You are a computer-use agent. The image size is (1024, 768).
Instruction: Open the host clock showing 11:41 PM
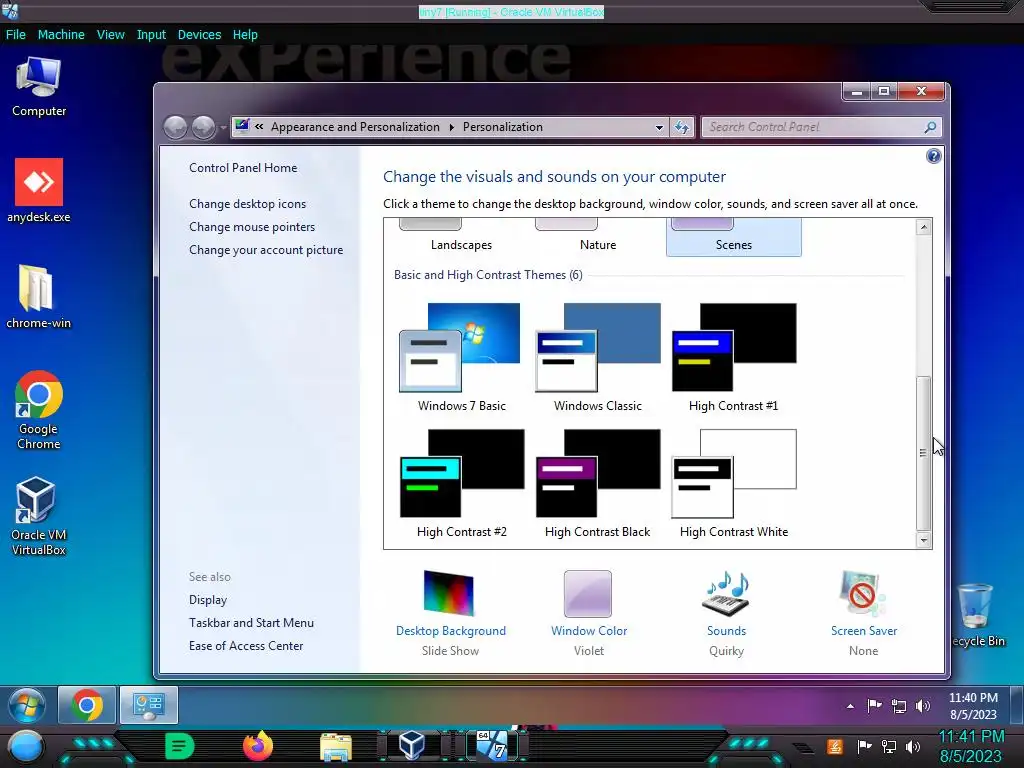click(x=971, y=746)
